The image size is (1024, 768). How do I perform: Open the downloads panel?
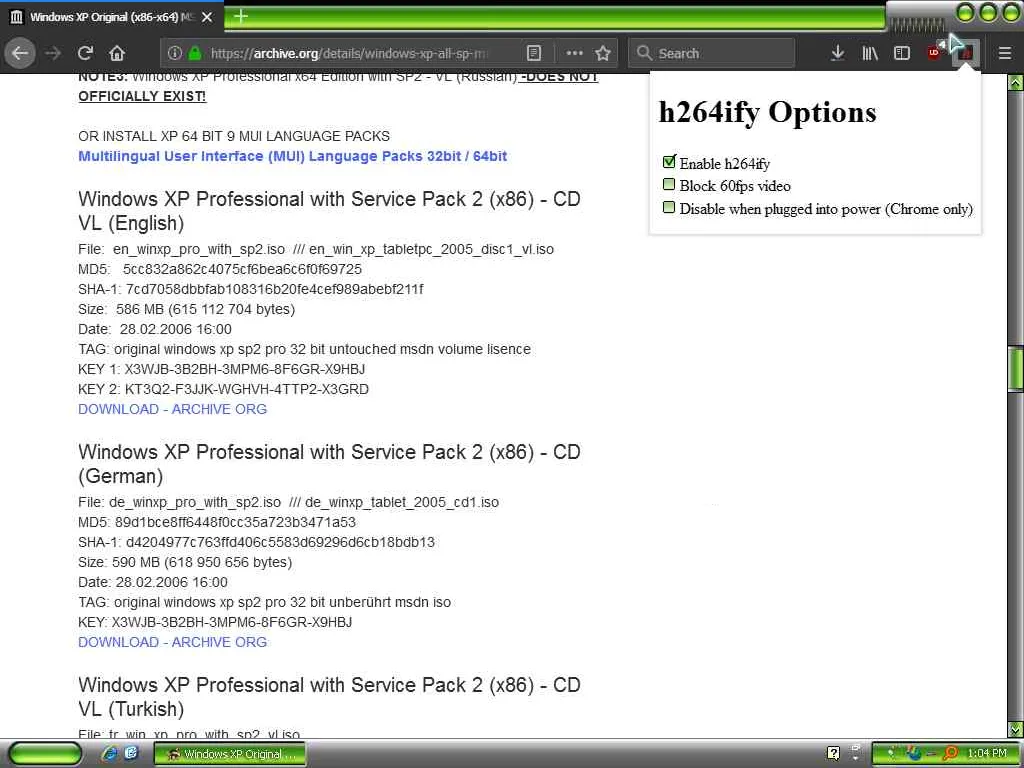click(837, 54)
